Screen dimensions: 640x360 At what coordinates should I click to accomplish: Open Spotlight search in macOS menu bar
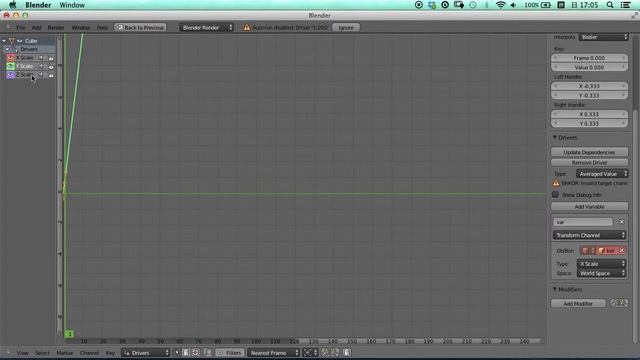610,5
